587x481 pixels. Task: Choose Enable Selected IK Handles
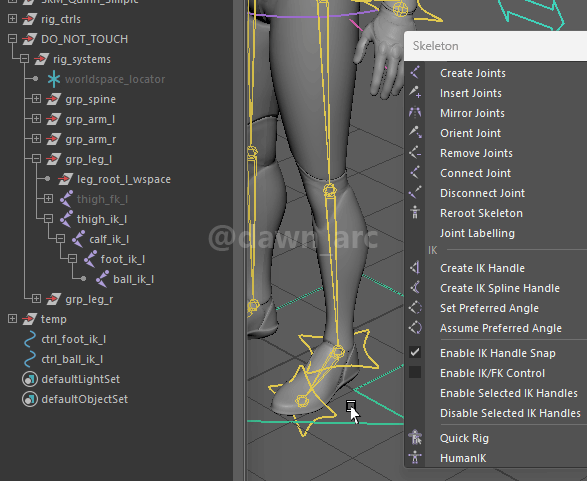509,393
